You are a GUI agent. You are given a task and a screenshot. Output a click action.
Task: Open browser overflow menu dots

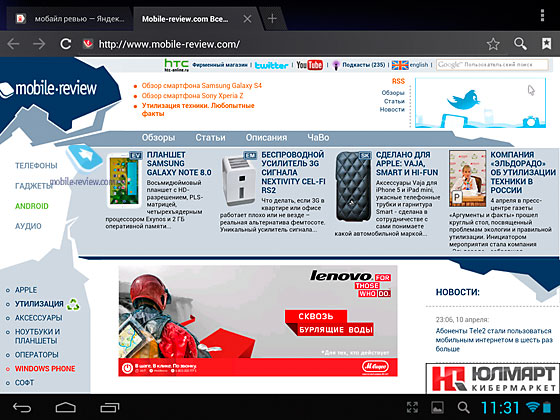pyautogui.click(x=542, y=15)
